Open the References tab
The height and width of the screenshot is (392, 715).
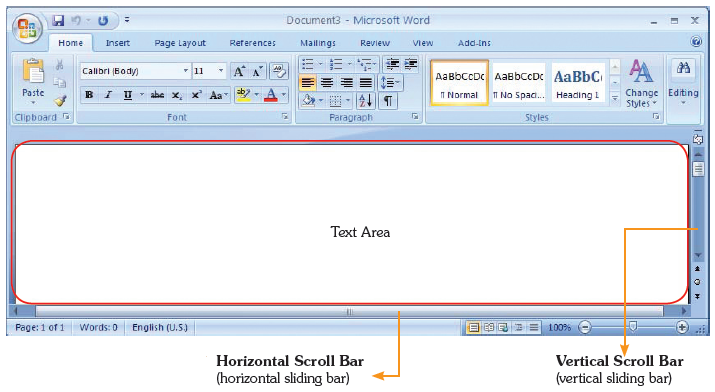pyautogui.click(x=253, y=43)
